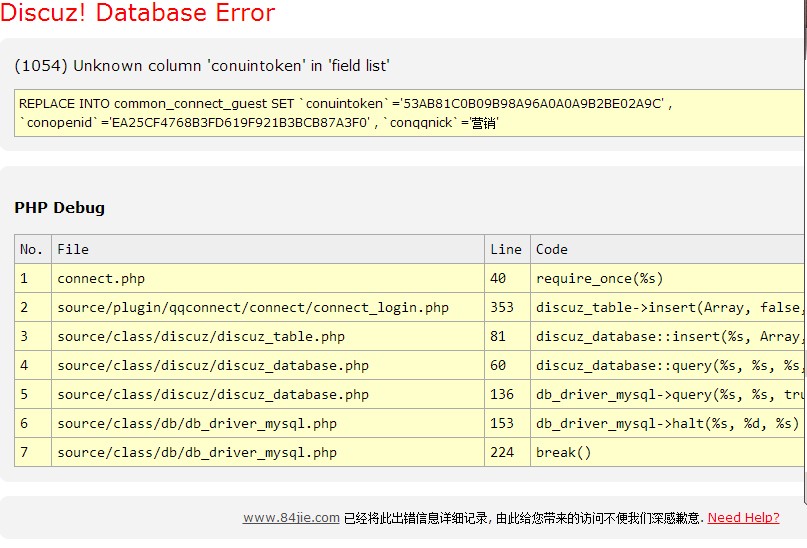807x548 pixels.
Task: Select the db_driver_mysql.php cell in row 7
Action: click(268, 452)
